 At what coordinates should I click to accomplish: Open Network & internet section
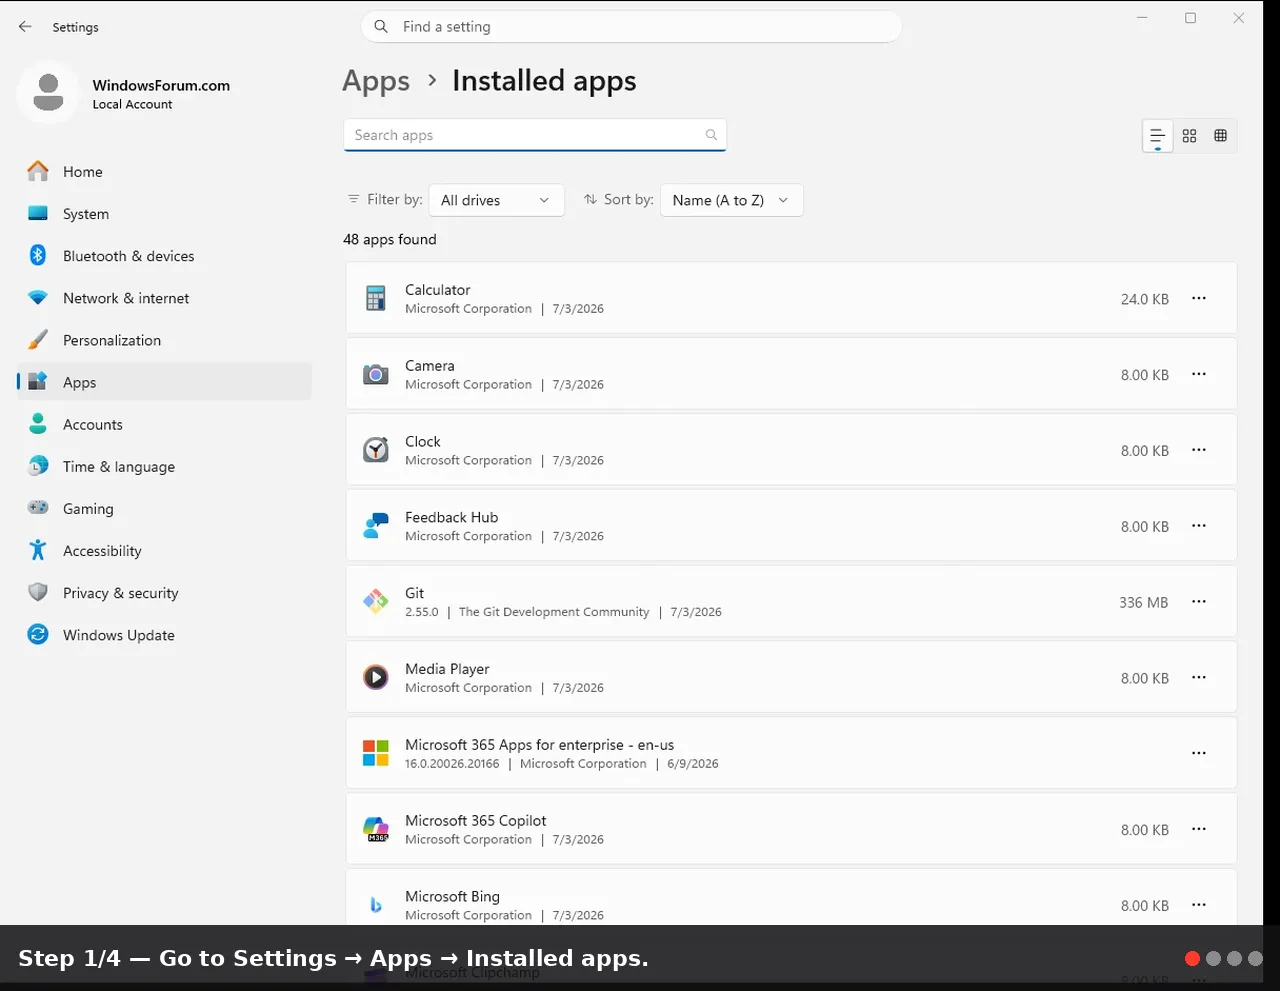pyautogui.click(x=164, y=298)
